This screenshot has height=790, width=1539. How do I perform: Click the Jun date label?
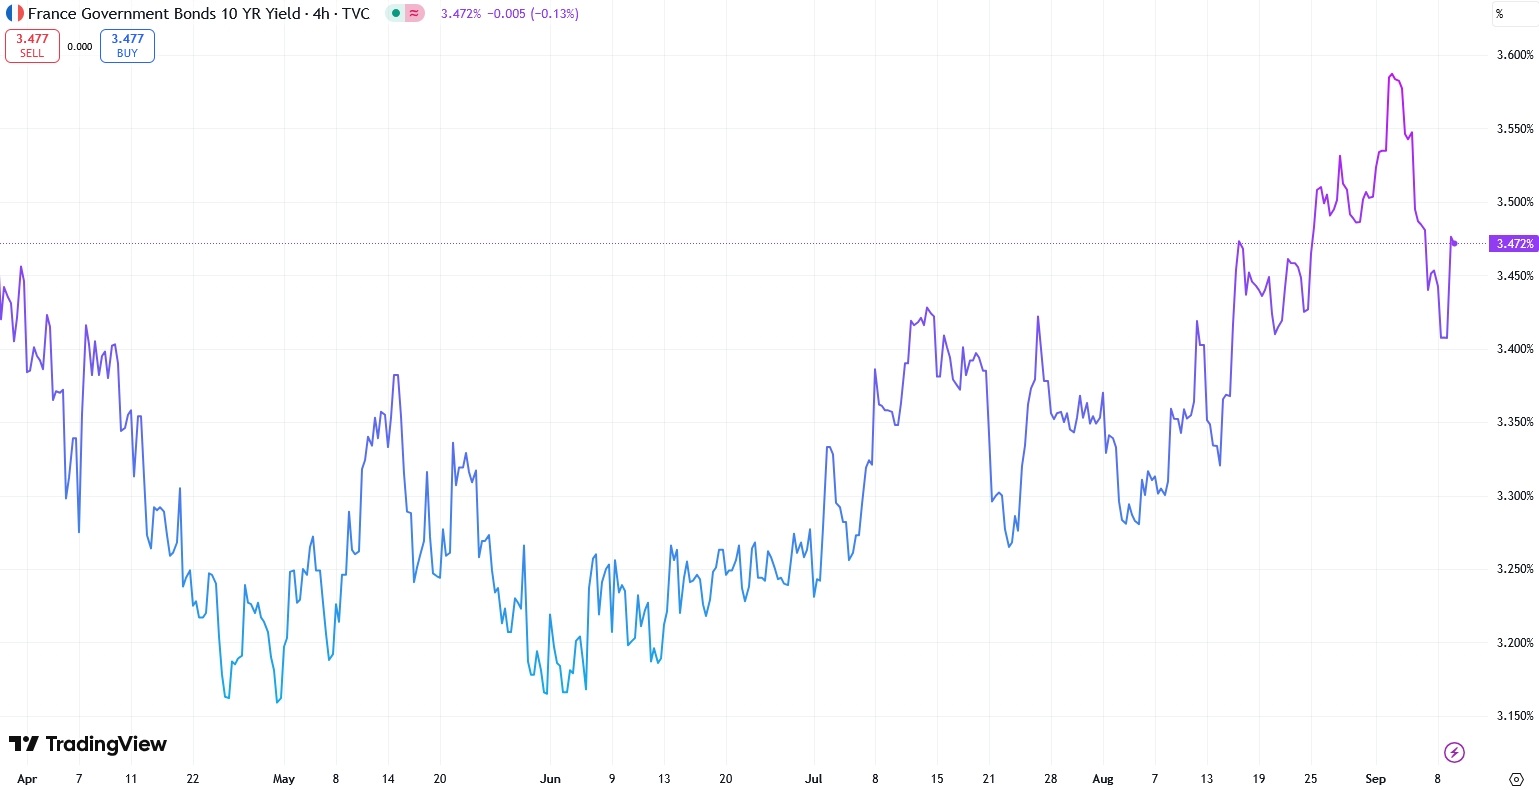[x=550, y=779]
